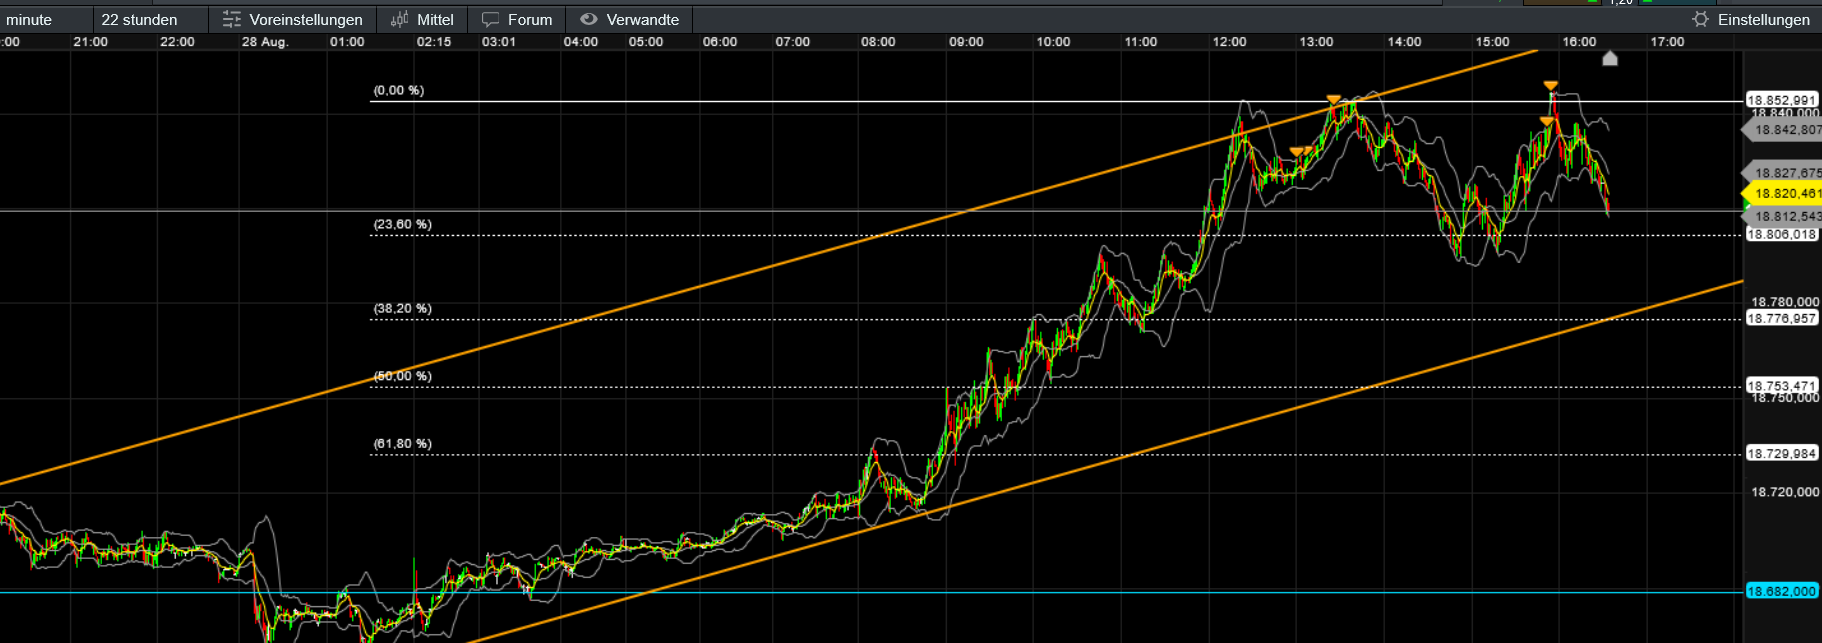Click the 02:15 time axis label
The image size is (1822, 643).
click(x=434, y=42)
